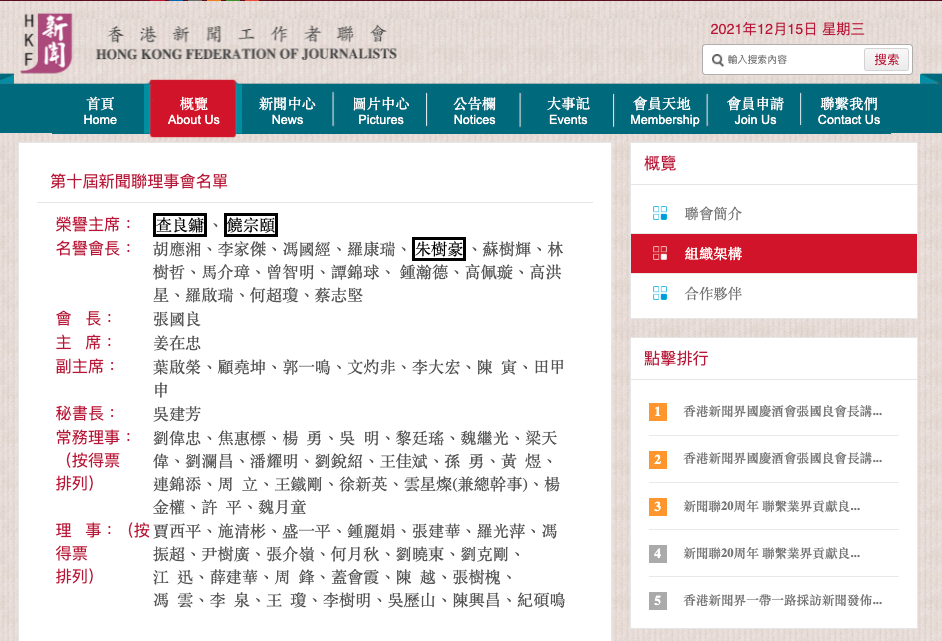Go to the 首頁 Home page
This screenshot has width=942, height=641.
point(100,111)
